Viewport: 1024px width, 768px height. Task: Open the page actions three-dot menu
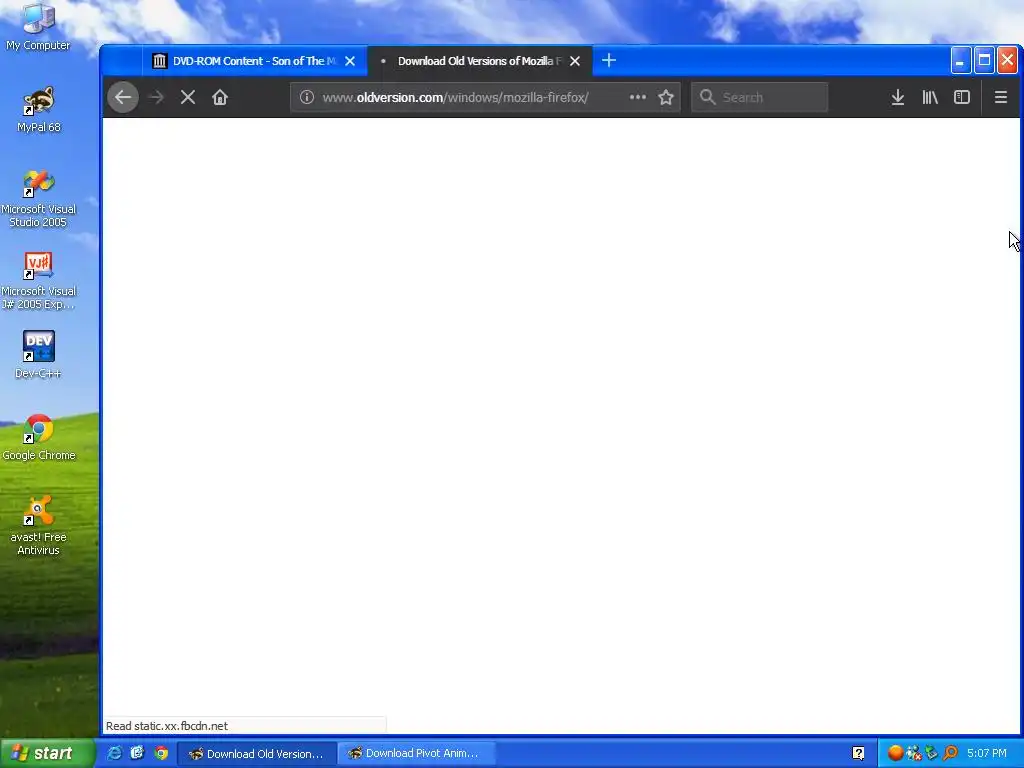[x=637, y=97]
